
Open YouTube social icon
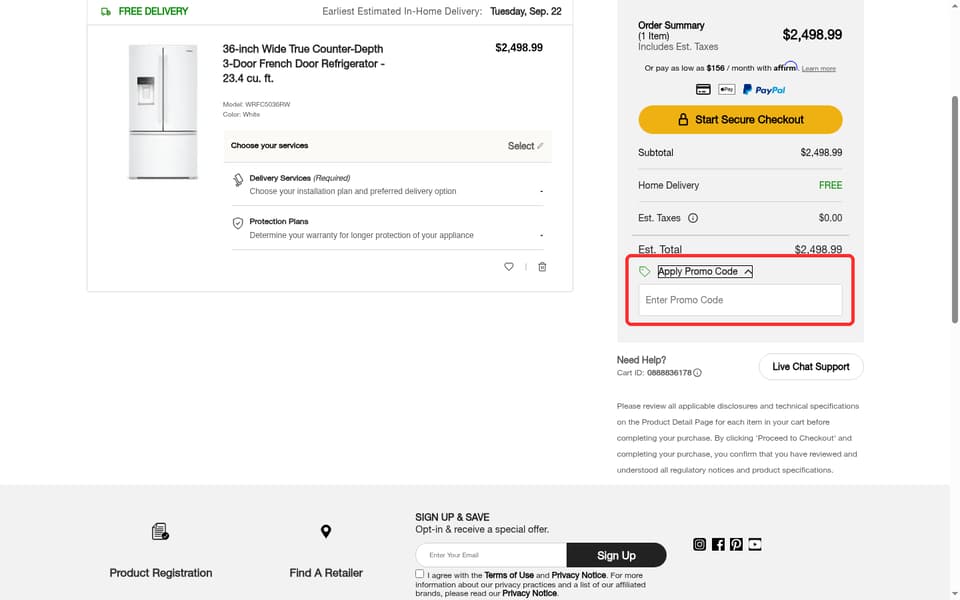click(754, 544)
